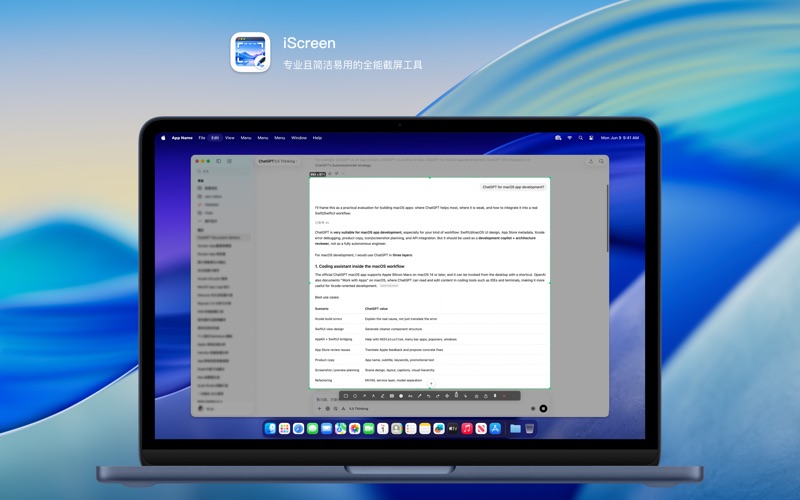Open News from the Dock

tap(481, 429)
